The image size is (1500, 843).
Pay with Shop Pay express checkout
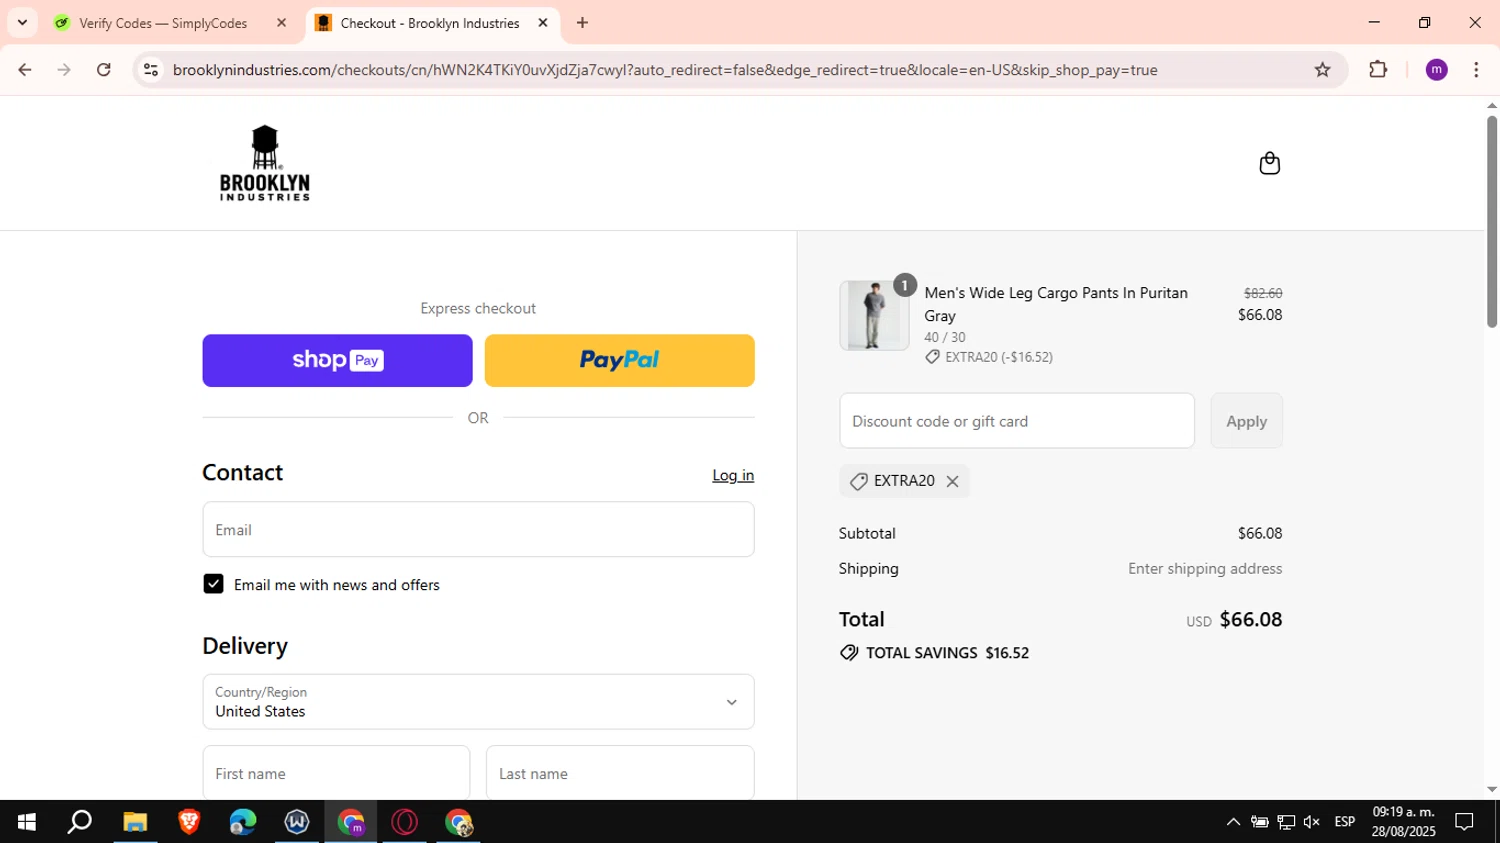click(x=337, y=360)
